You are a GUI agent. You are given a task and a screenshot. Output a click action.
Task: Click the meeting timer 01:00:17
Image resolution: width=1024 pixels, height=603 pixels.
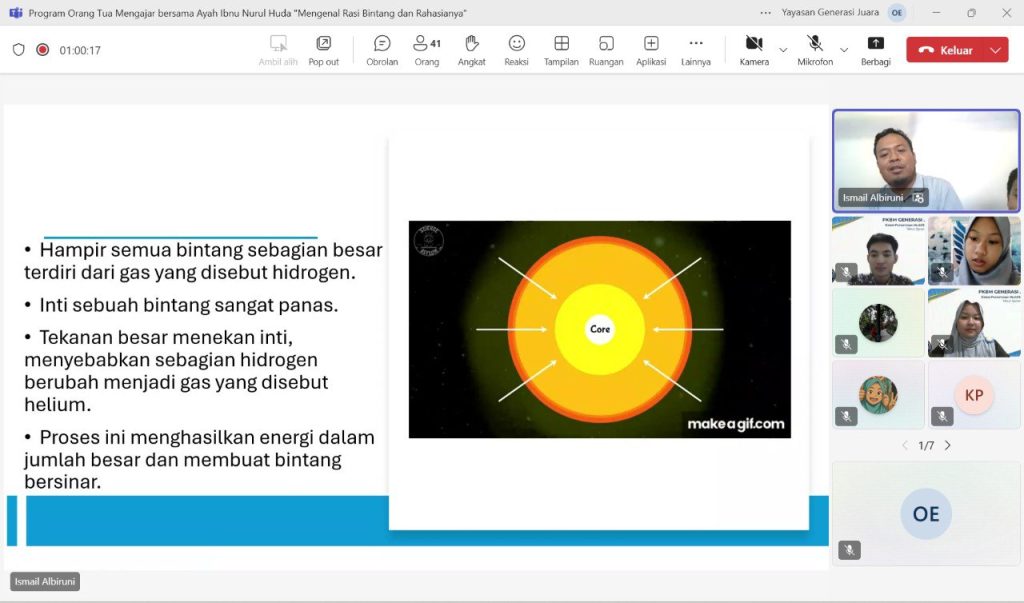[x=80, y=50]
